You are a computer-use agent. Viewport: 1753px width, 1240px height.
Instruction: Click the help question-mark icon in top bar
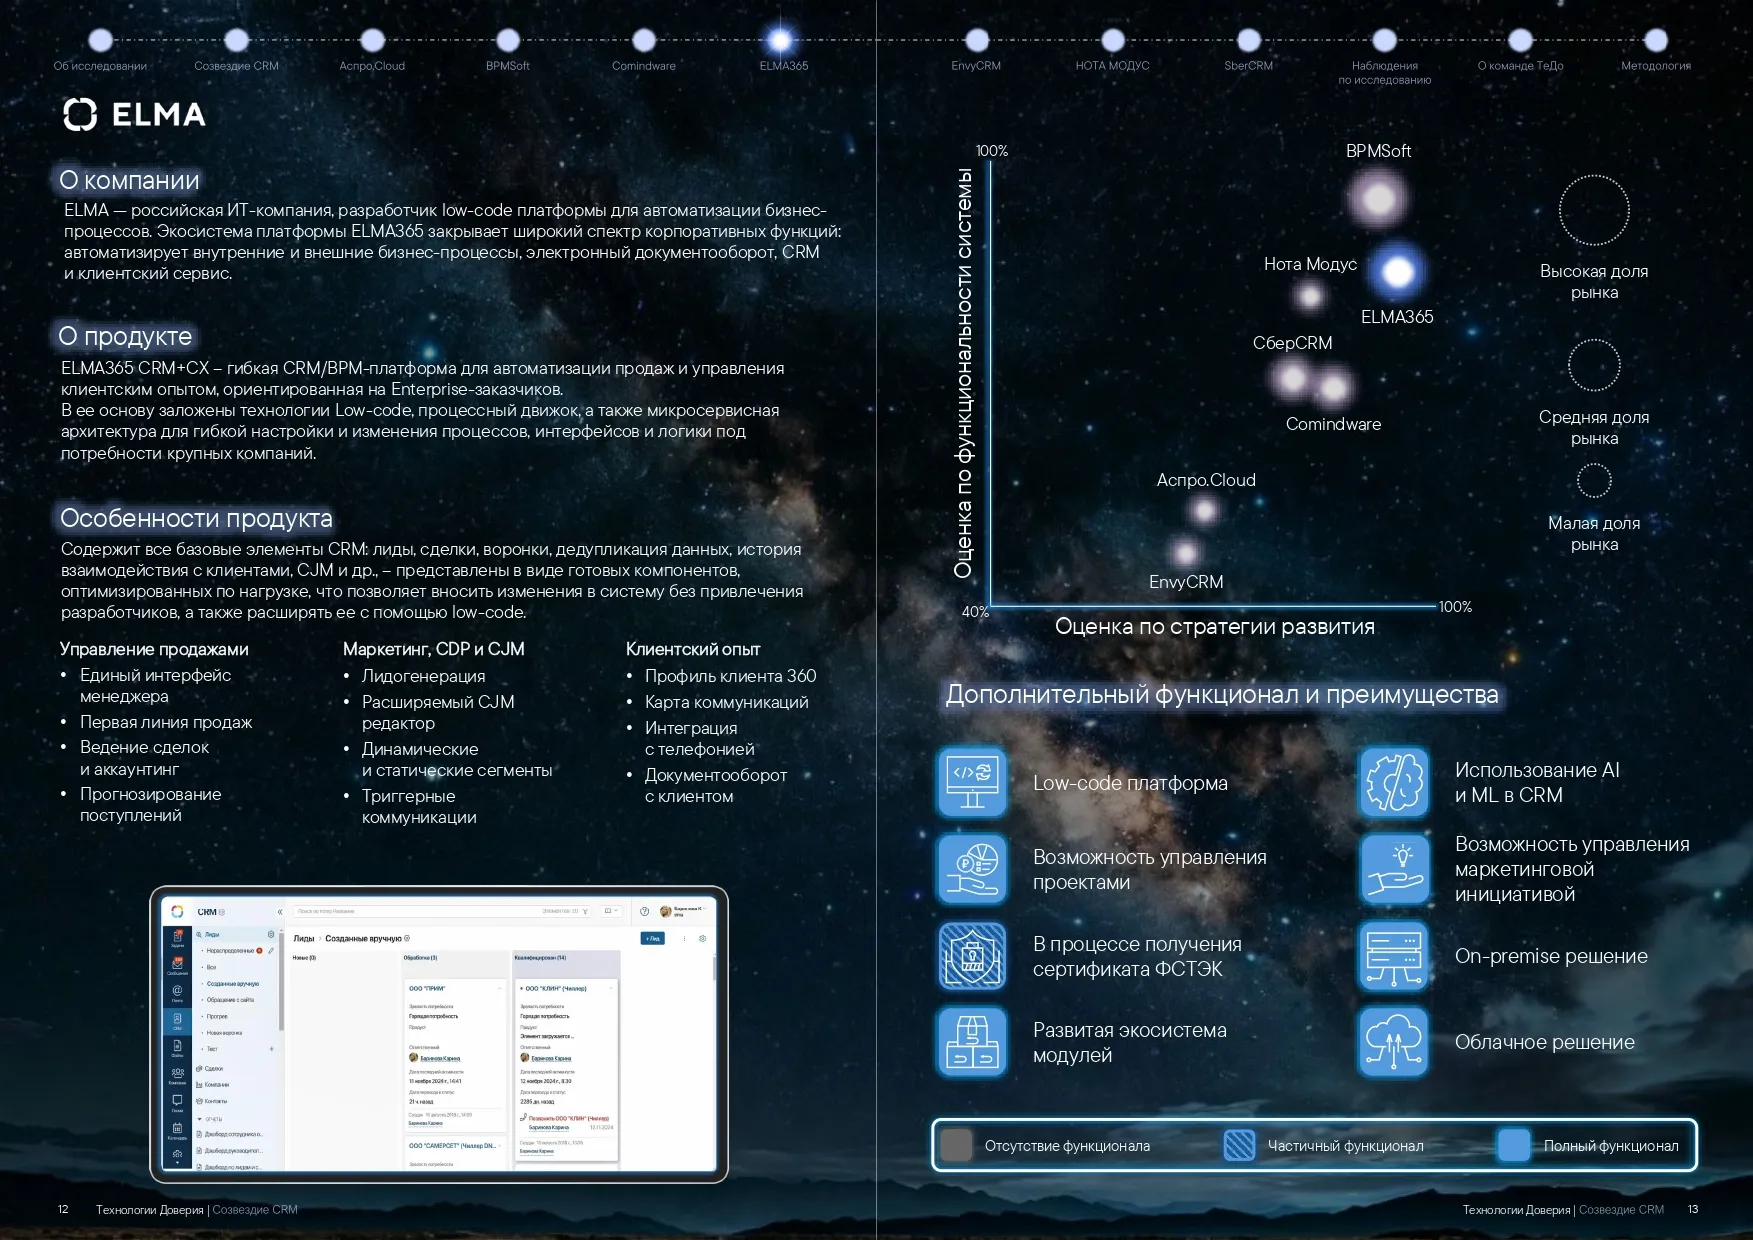(x=644, y=912)
